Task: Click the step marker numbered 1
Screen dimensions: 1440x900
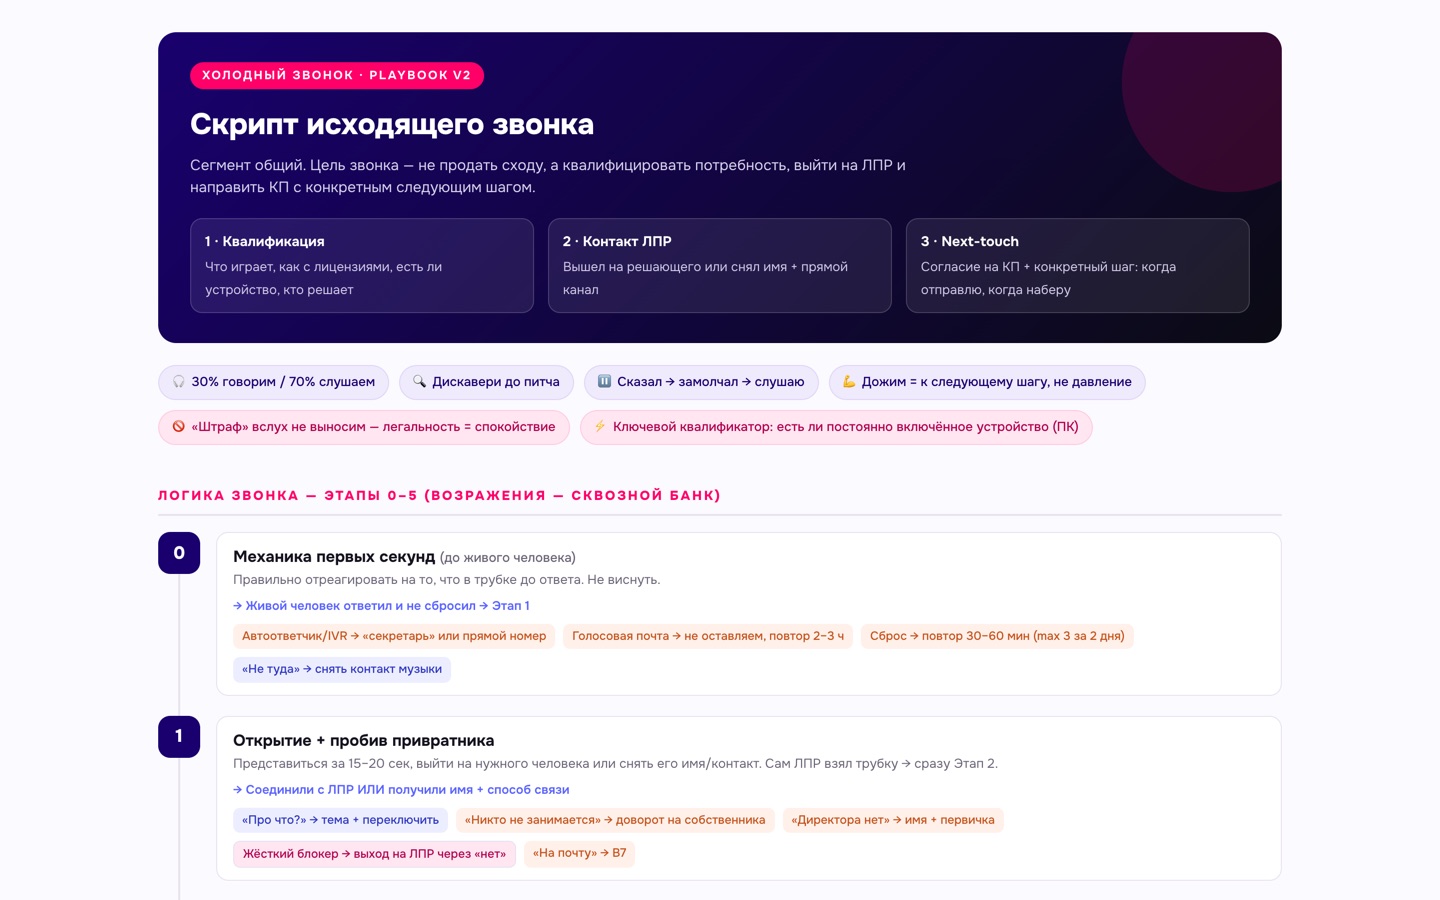Action: coord(179,737)
